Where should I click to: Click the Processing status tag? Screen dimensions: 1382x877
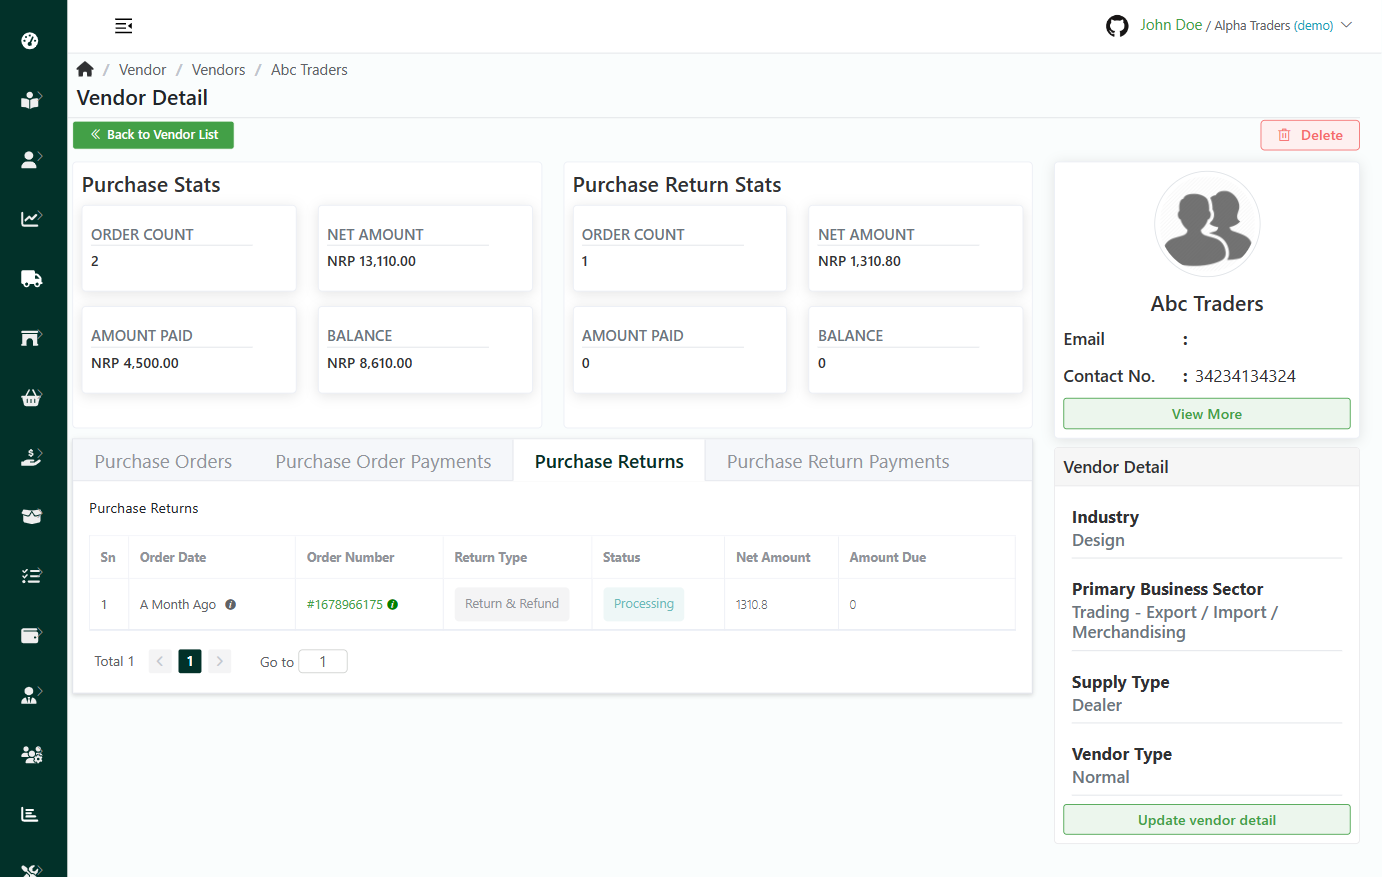click(x=644, y=604)
